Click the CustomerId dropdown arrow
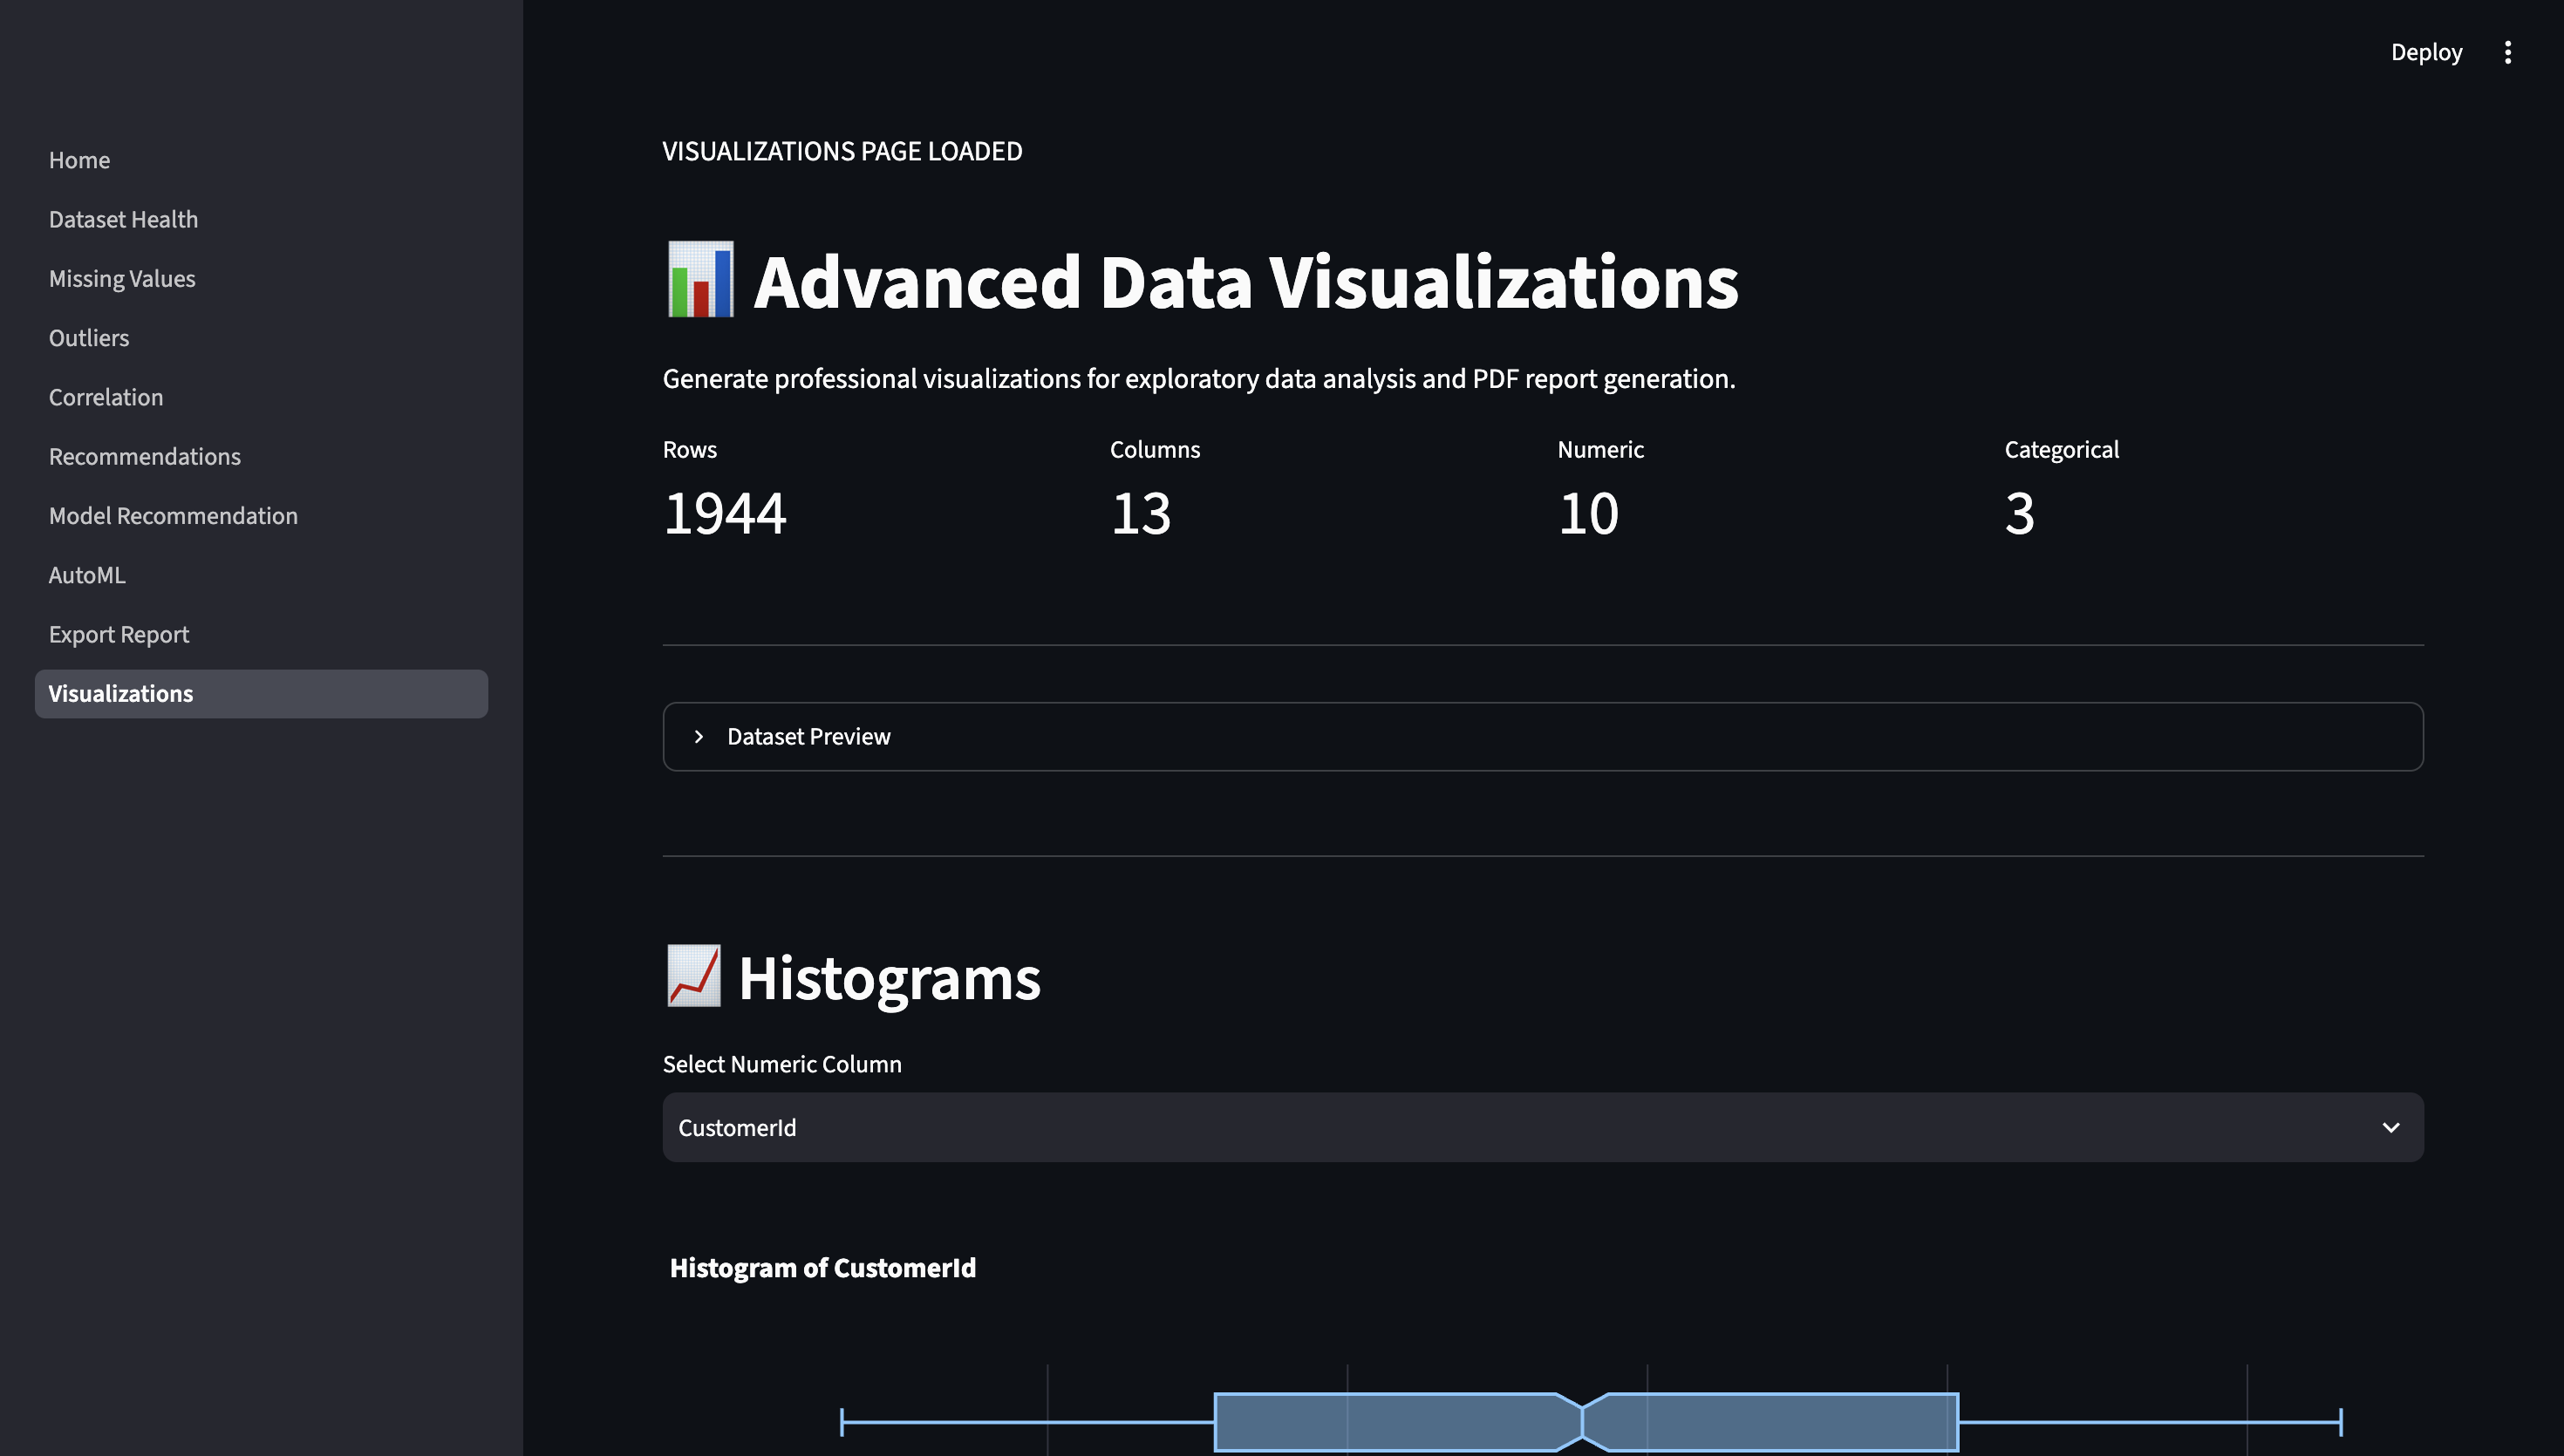Viewport: 2564px width, 1456px height. tap(2391, 1128)
